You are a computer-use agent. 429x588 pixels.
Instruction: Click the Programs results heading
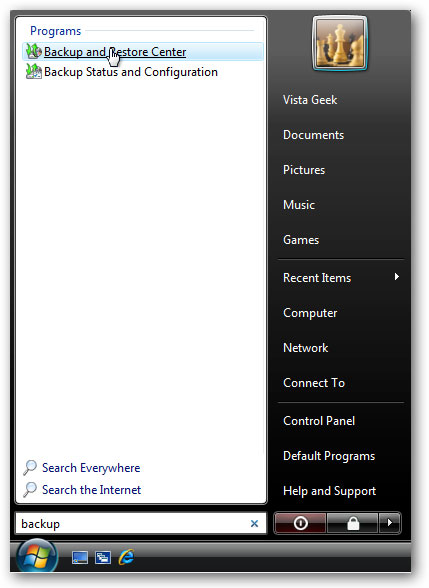tap(55, 31)
